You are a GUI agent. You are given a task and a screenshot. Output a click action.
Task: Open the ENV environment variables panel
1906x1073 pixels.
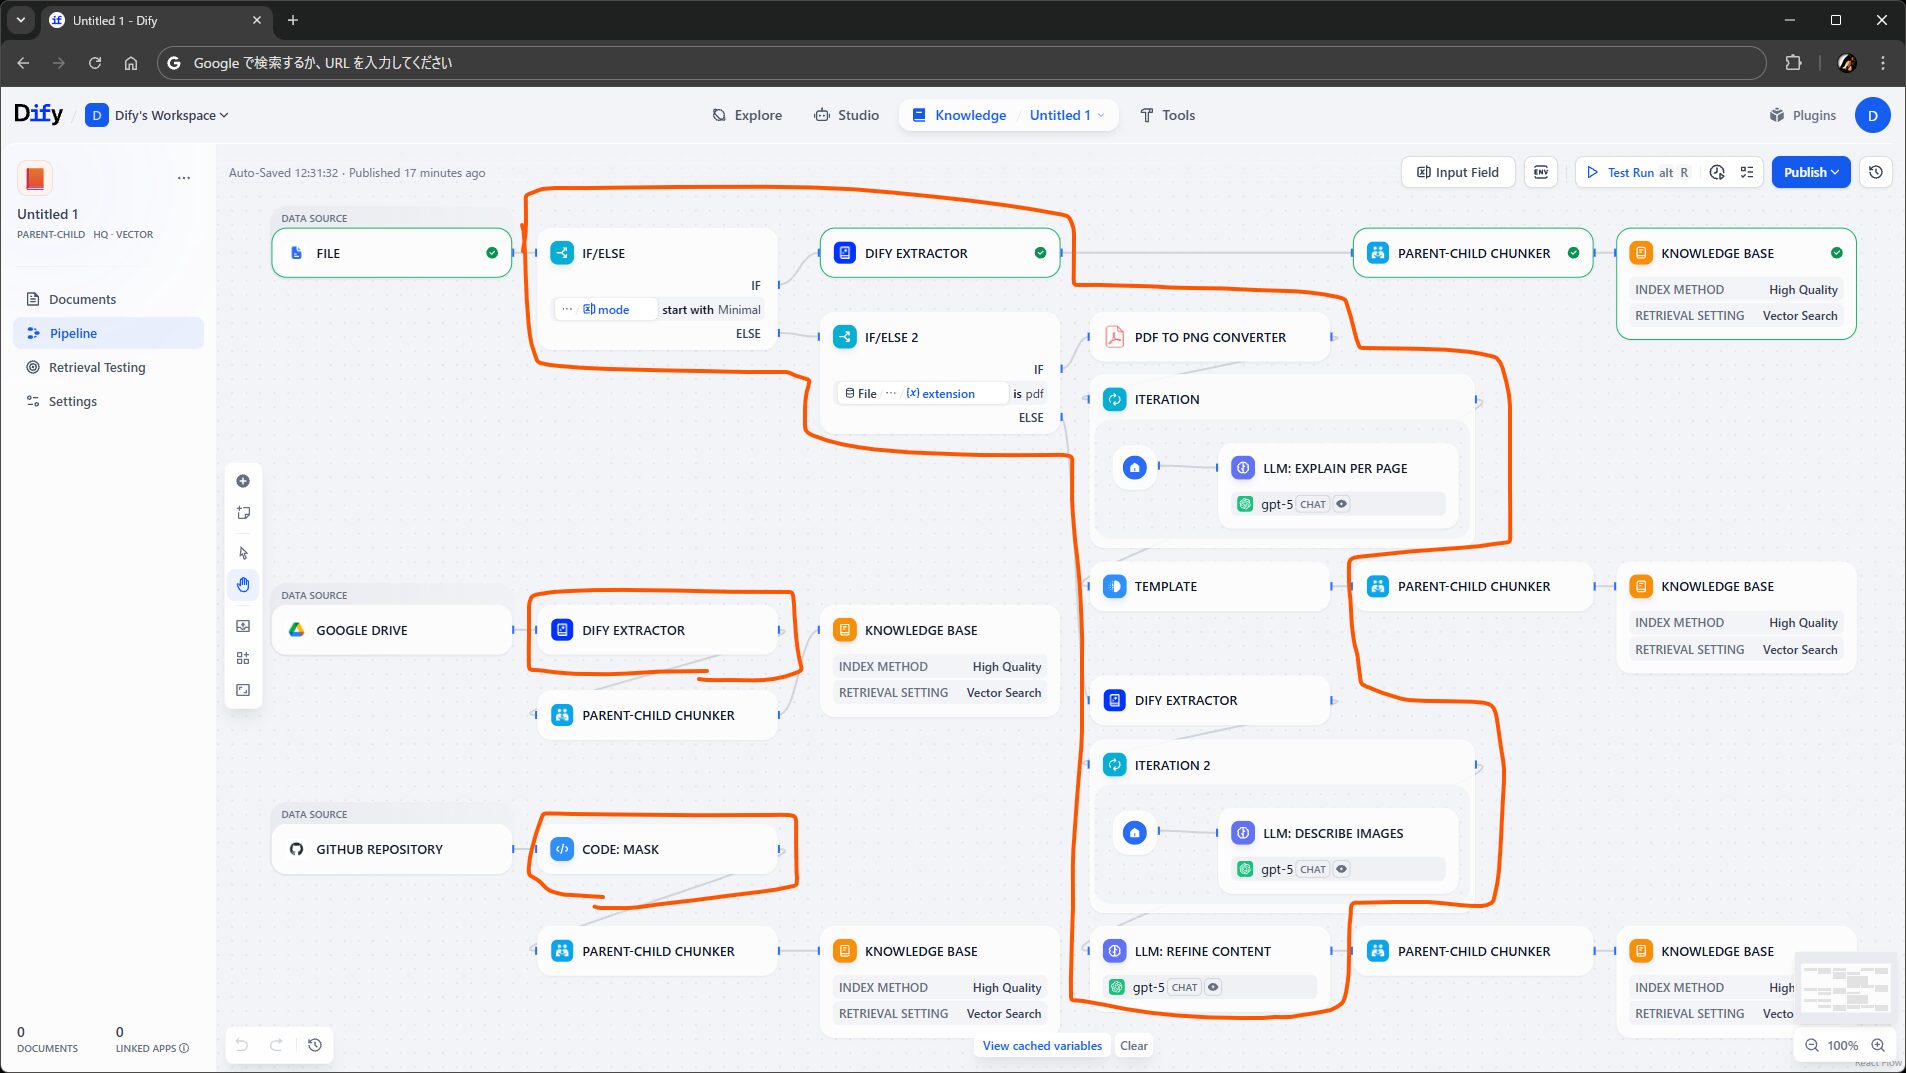click(x=1541, y=172)
